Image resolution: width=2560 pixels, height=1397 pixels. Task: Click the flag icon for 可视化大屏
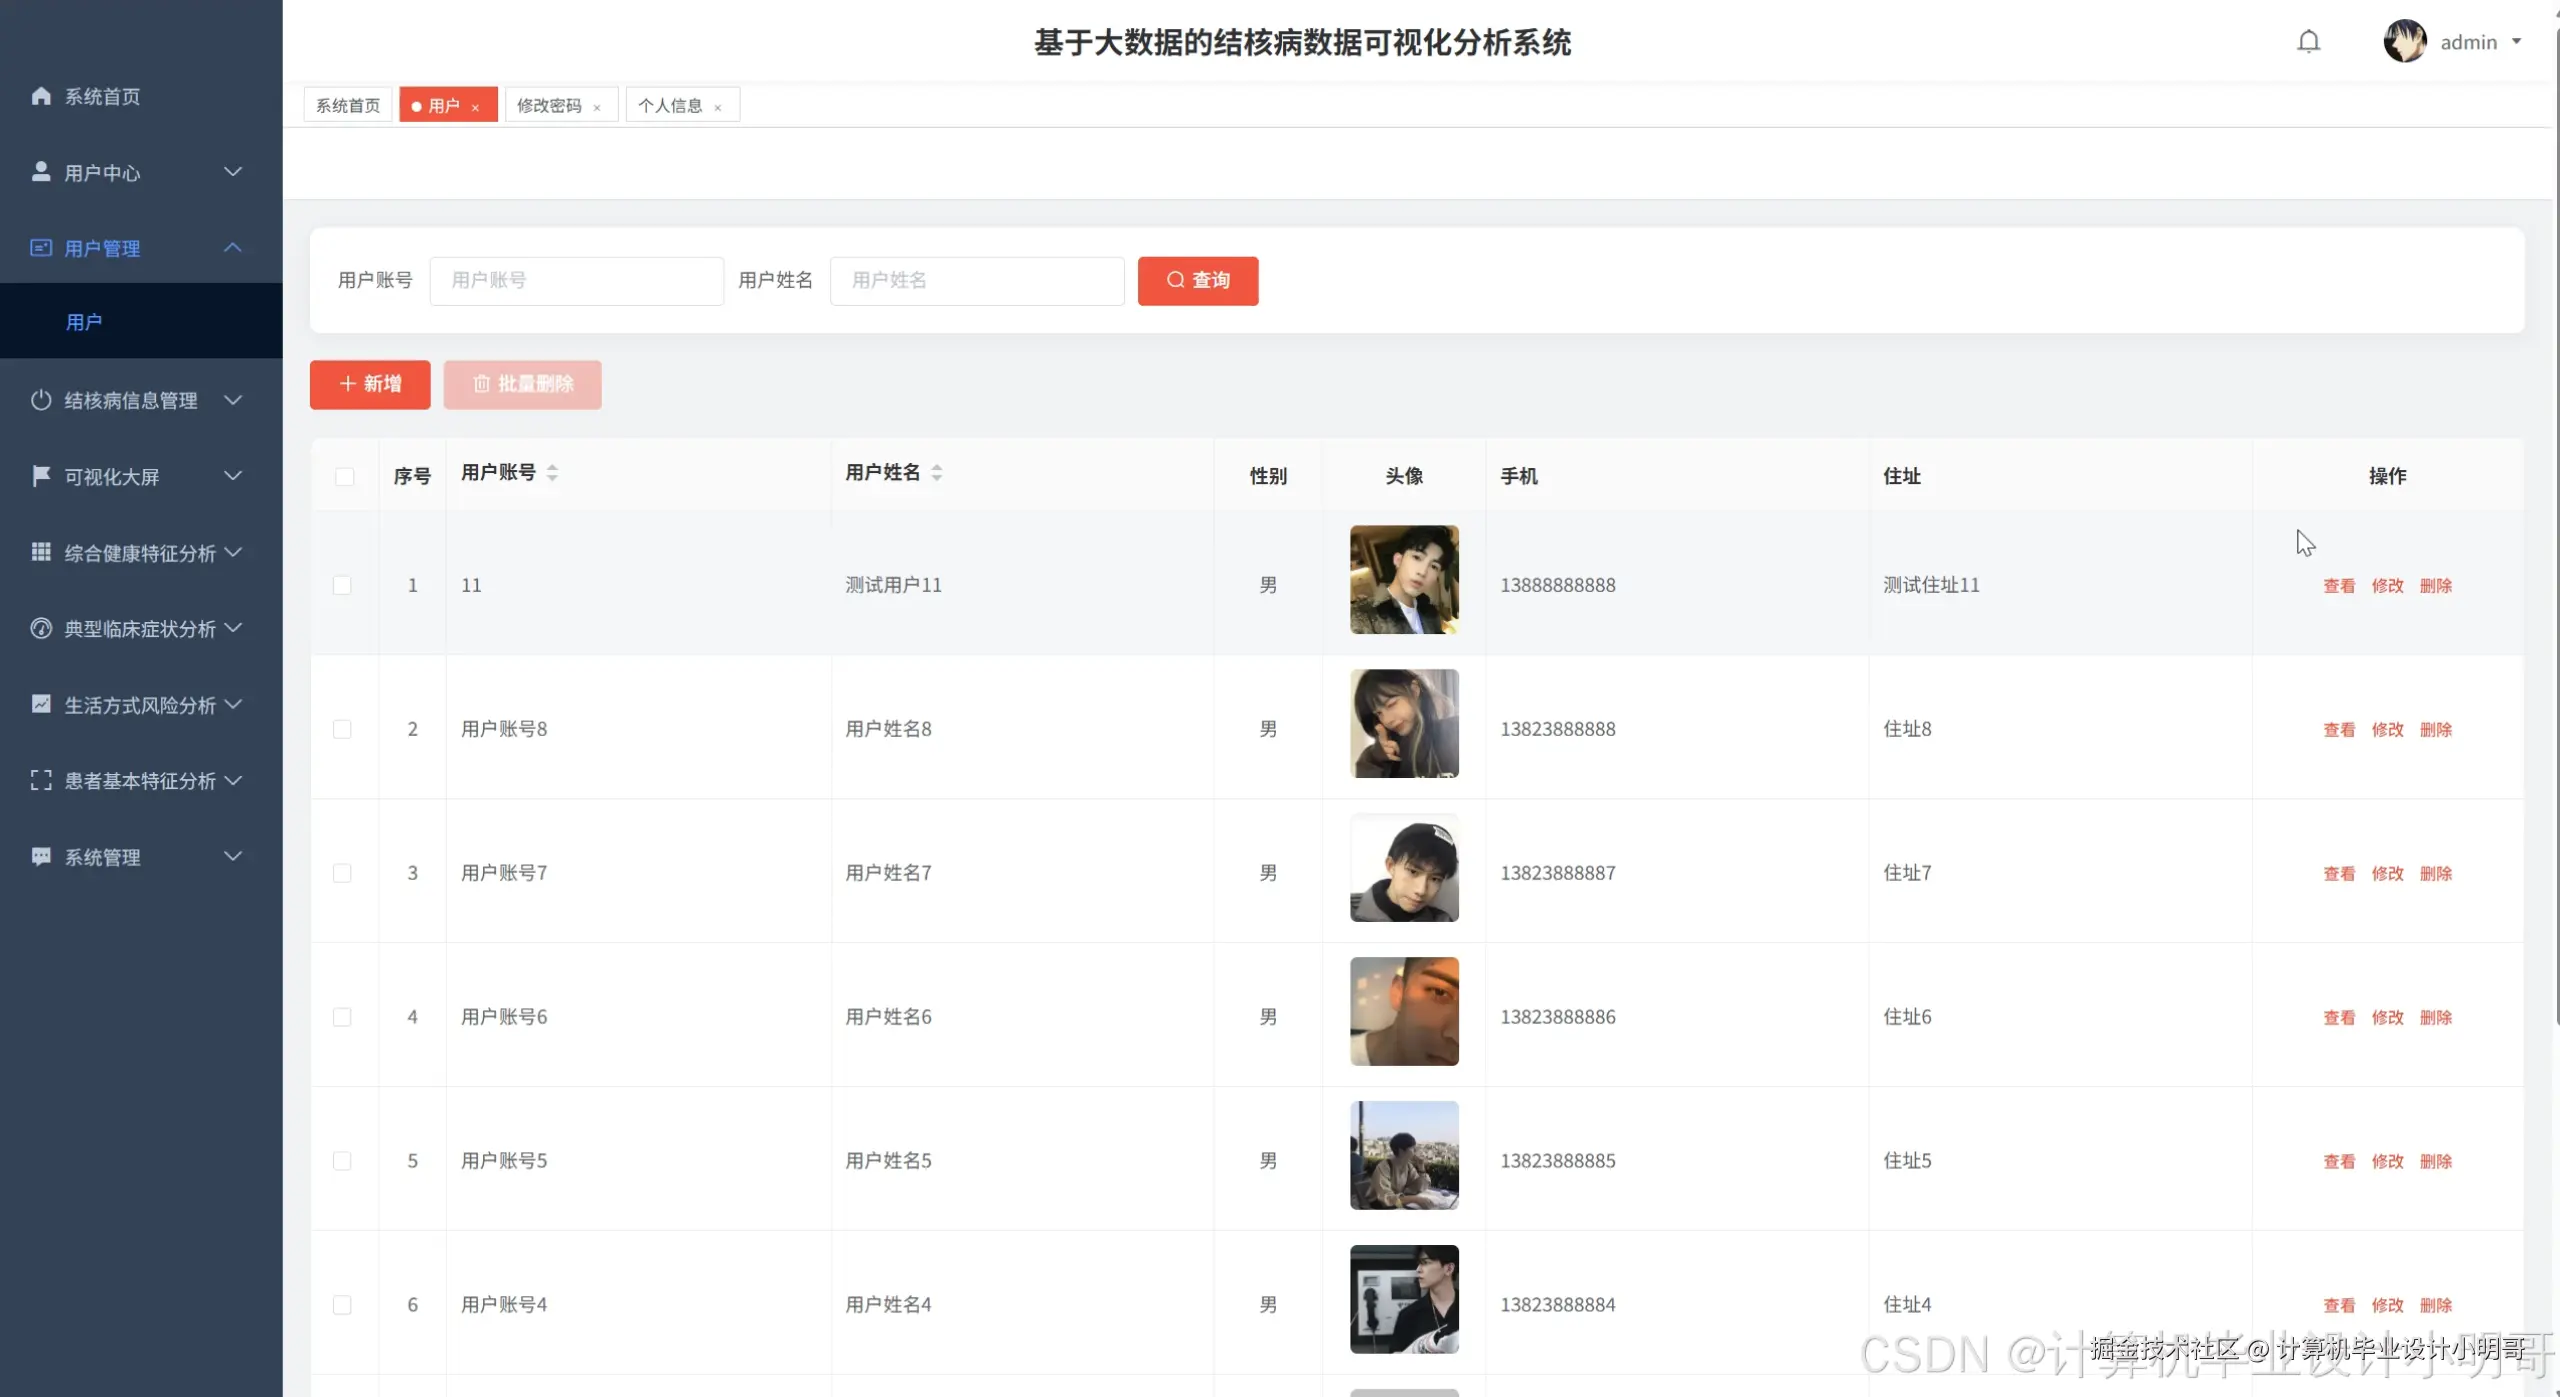(x=41, y=476)
